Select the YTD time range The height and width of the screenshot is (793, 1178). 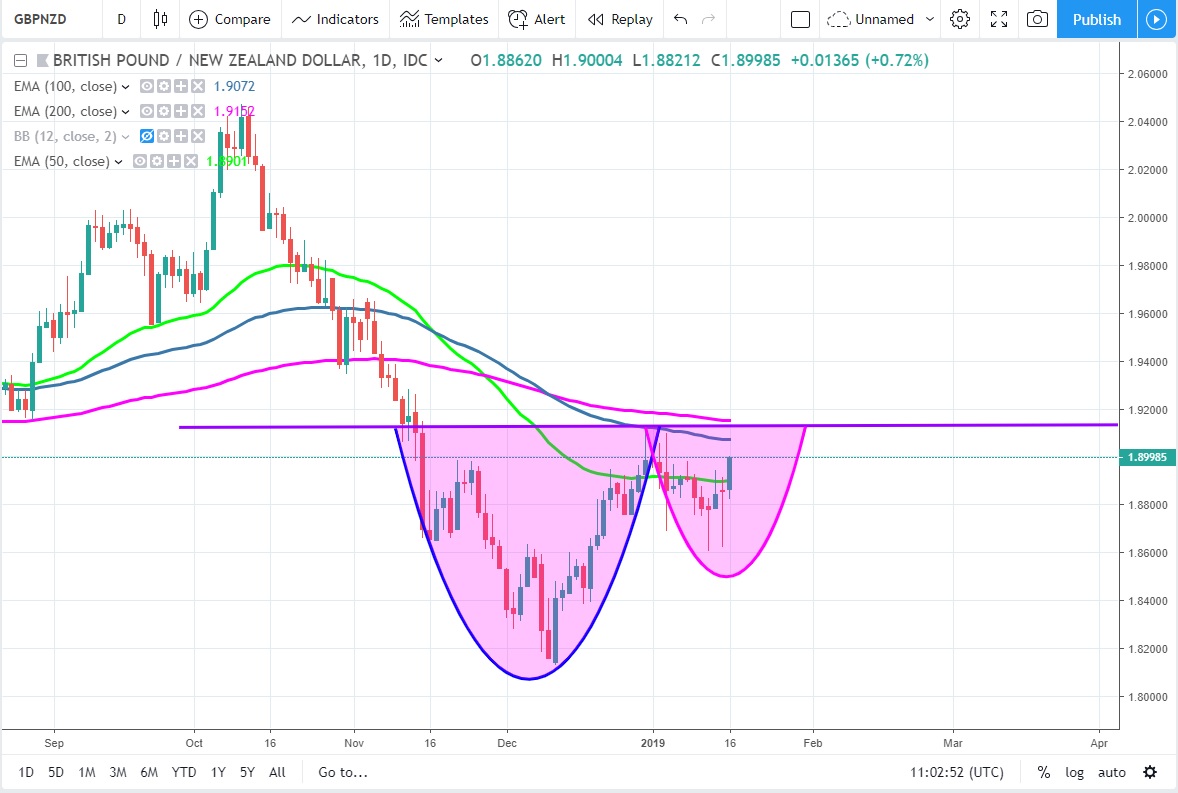[x=184, y=772]
